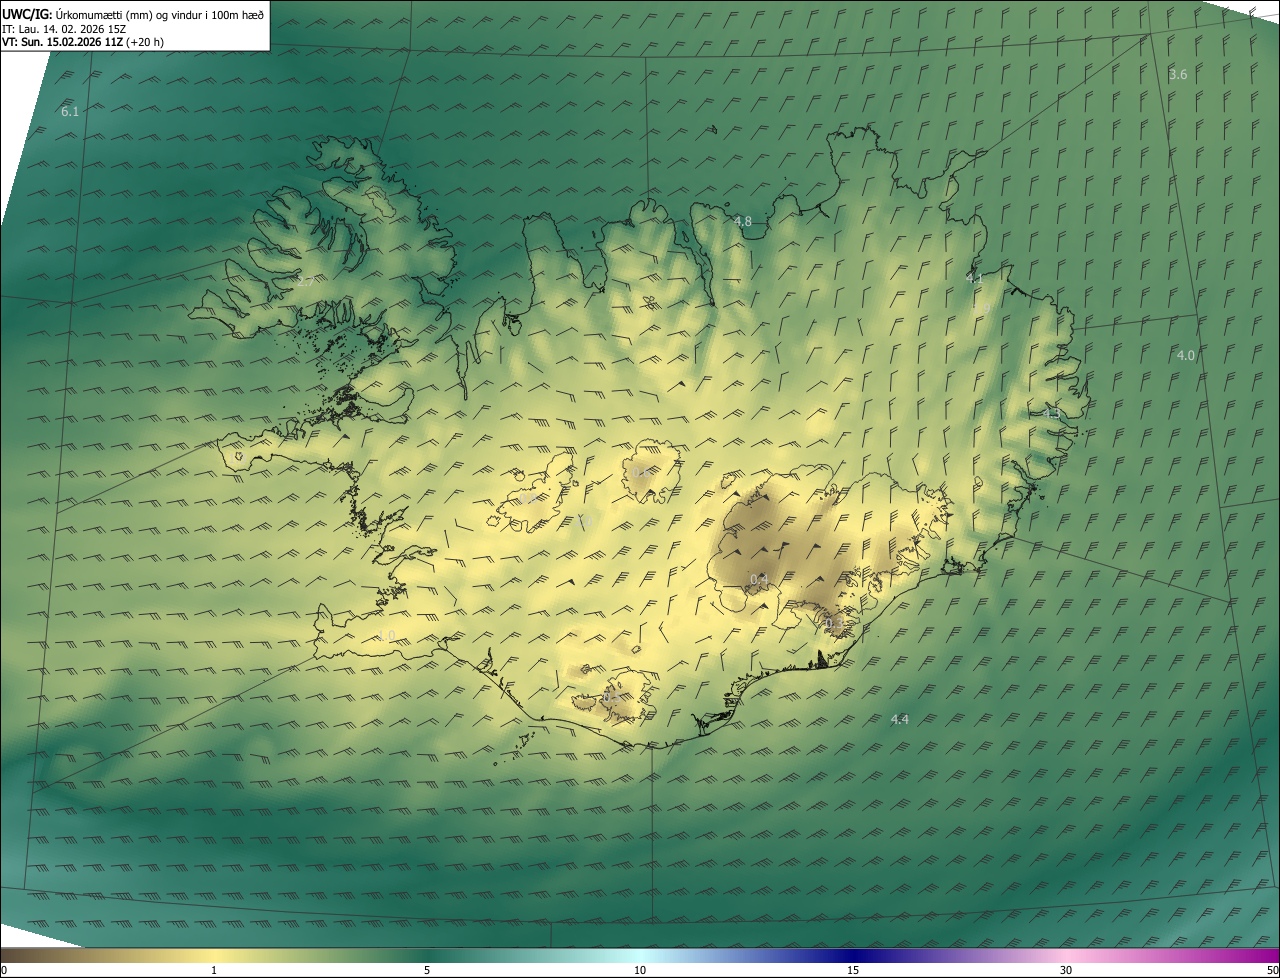Click the 'IT: Lau. 14. 02. 2026 15Z' line
Viewport: 1280px width, 978px height.
click(x=63, y=29)
